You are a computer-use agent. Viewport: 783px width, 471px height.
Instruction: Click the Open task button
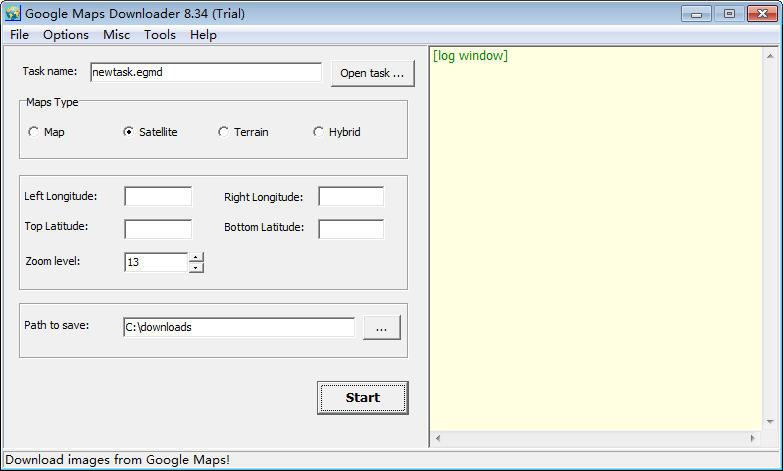coord(373,73)
